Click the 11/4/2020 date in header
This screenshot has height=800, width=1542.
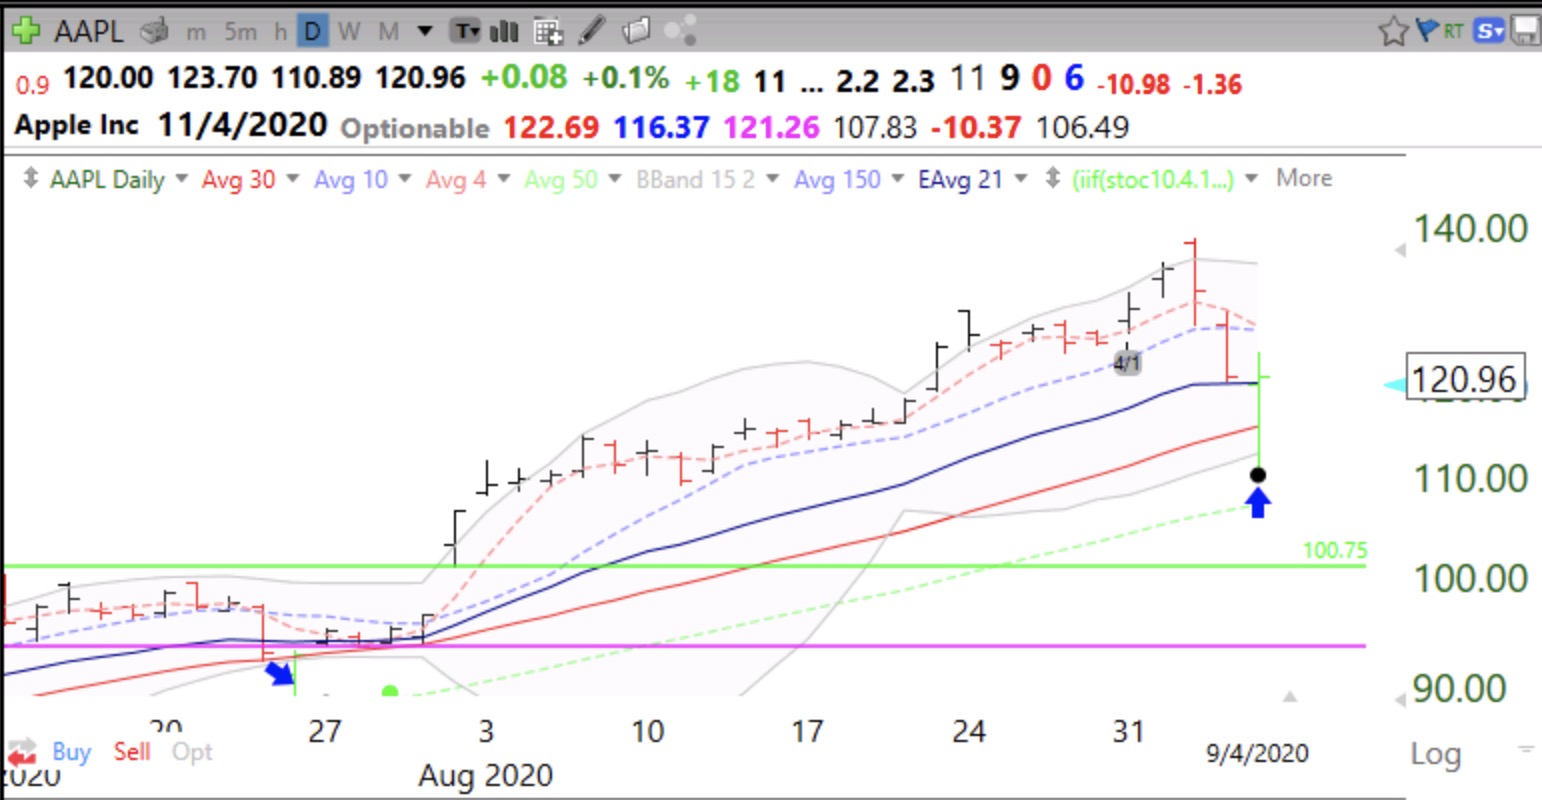tap(242, 125)
